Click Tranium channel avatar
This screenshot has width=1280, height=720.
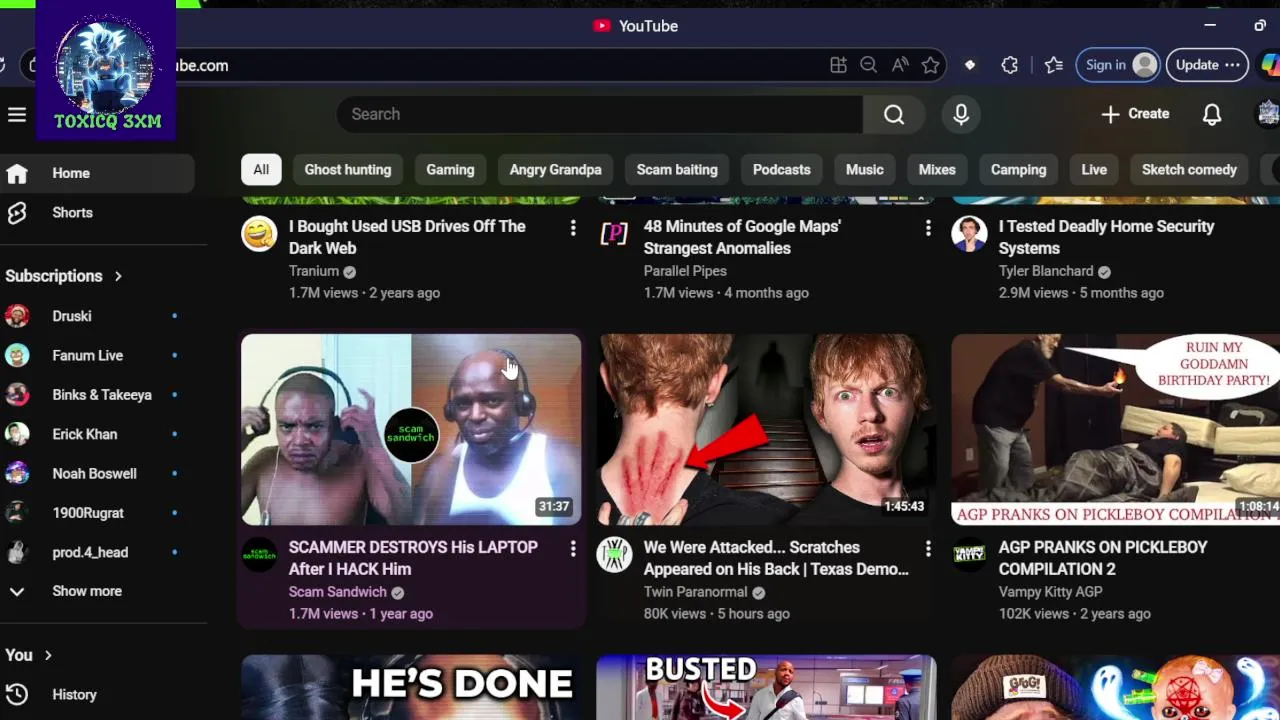click(x=259, y=234)
